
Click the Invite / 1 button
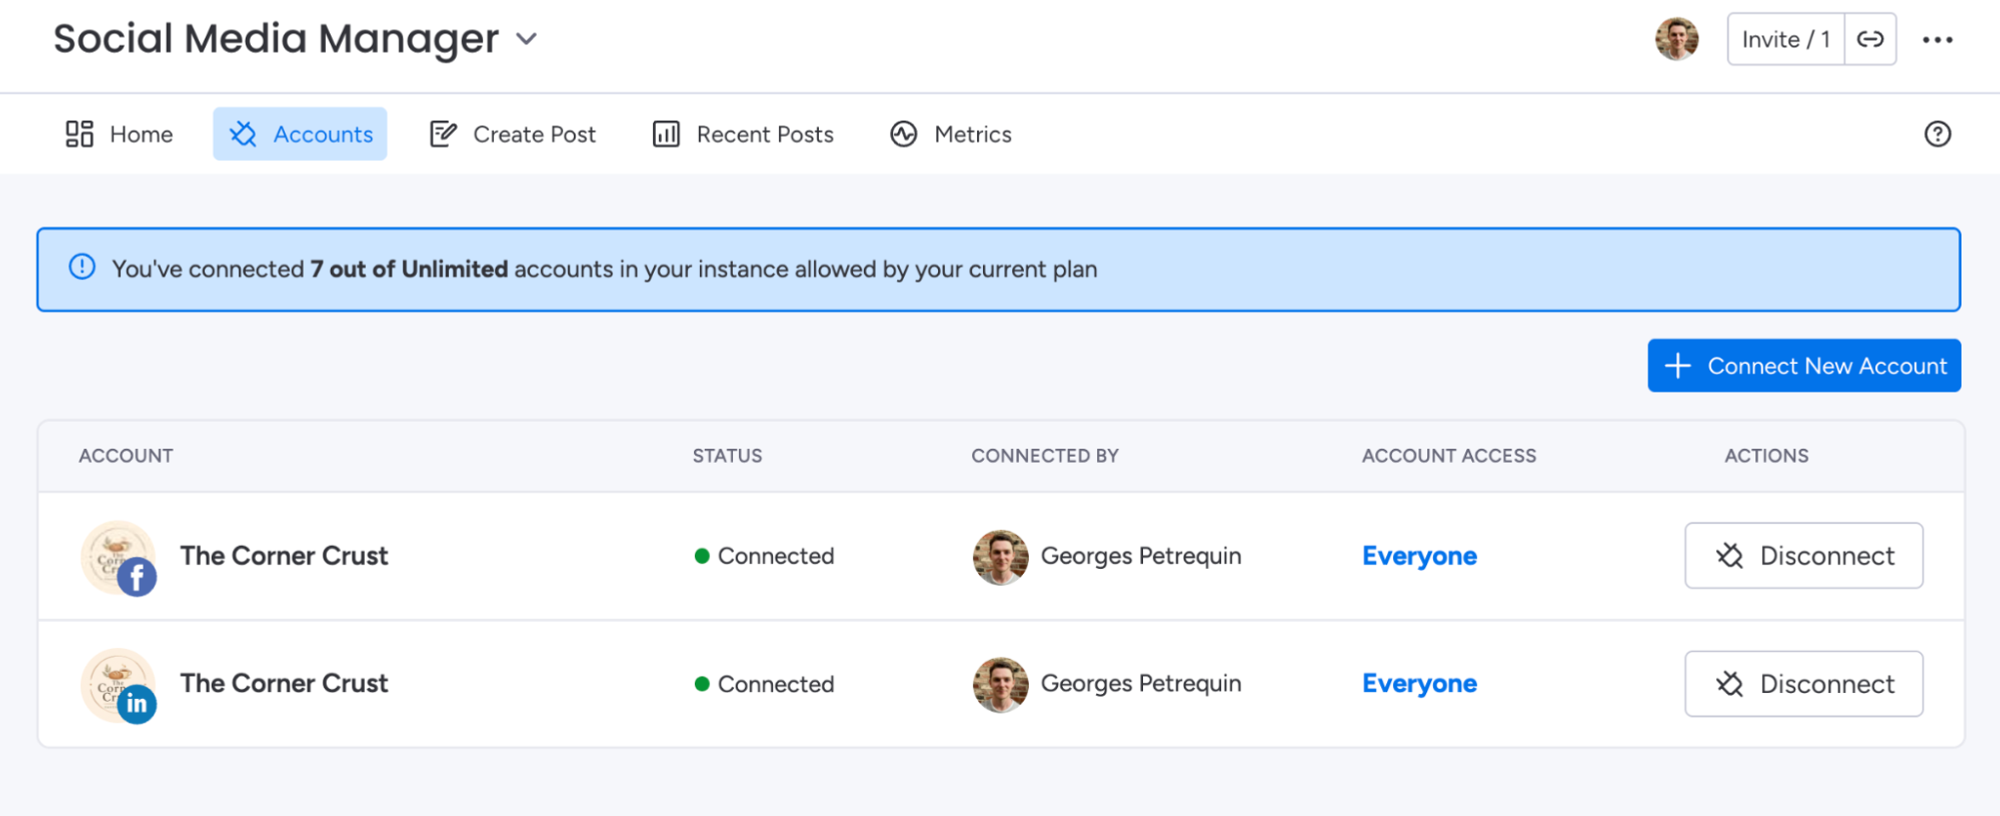1786,39
